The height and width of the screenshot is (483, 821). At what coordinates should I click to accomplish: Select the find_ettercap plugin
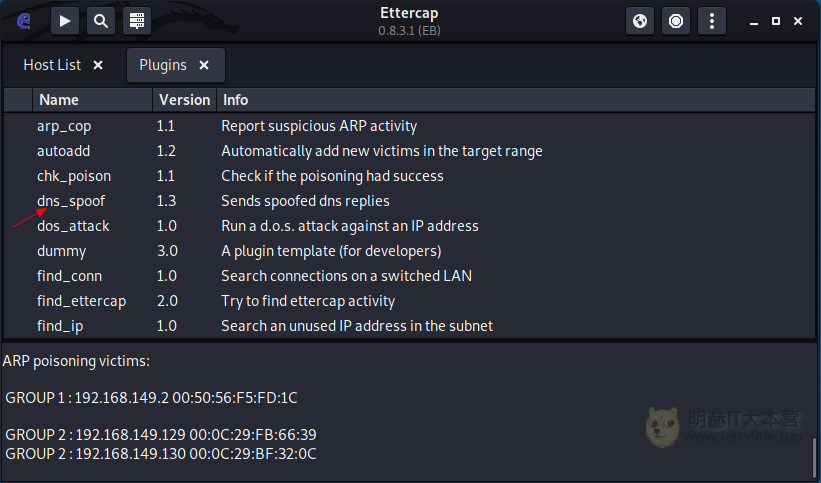pyautogui.click(x=409, y=301)
